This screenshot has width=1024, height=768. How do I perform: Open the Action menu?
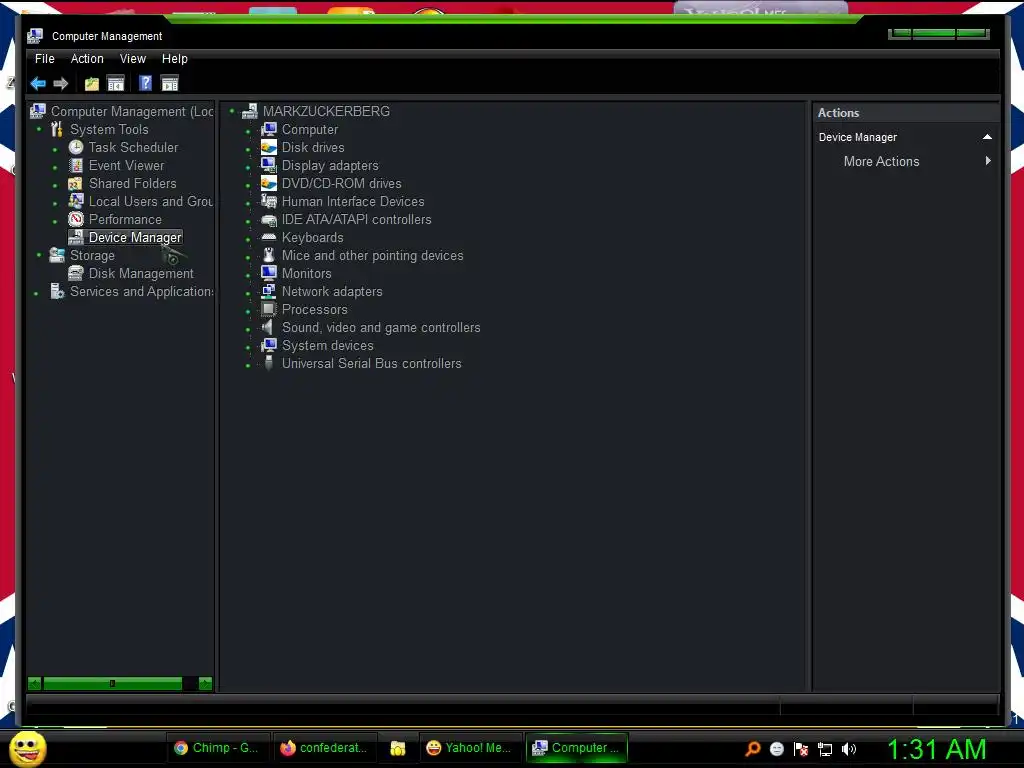coord(87,59)
